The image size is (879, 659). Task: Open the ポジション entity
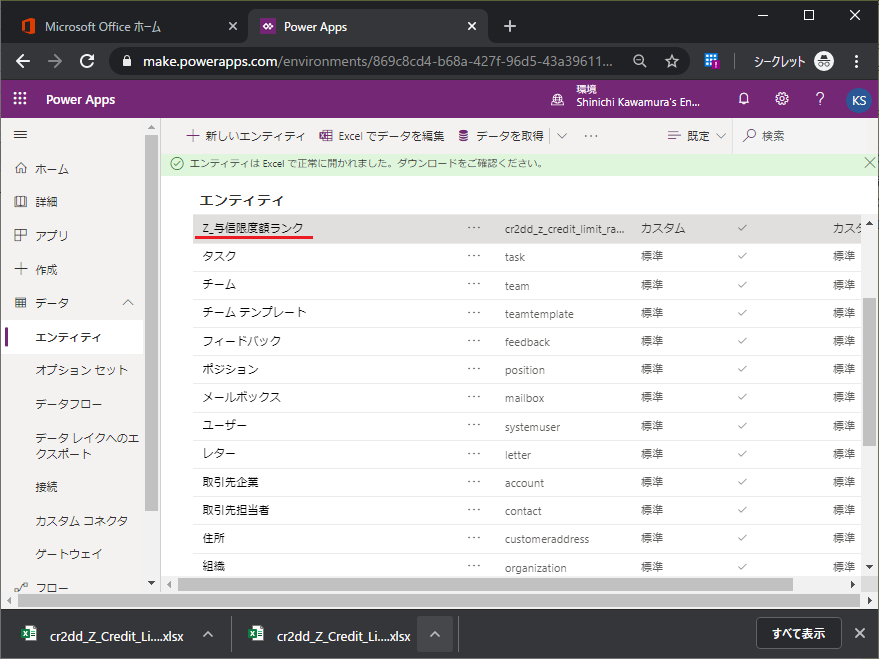click(x=230, y=369)
